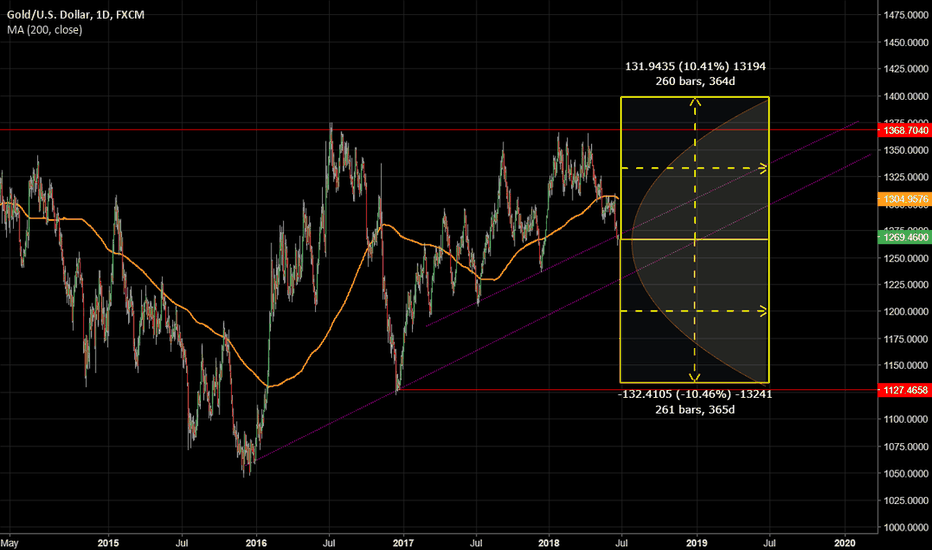Click the 1150.0000 price axis value
This screenshot has height=550, width=932.
[906, 366]
